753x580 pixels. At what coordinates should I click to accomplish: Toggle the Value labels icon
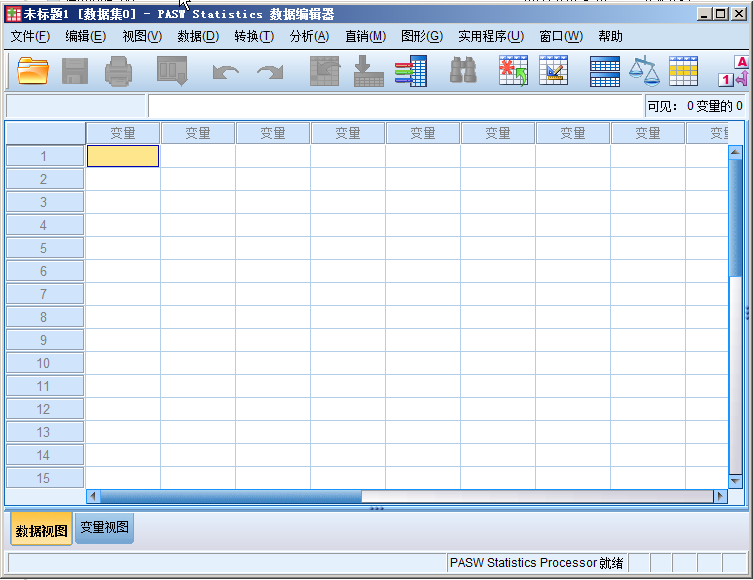tap(735, 71)
